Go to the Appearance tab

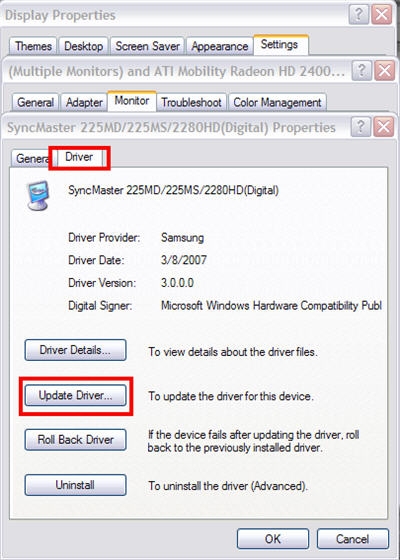click(220, 46)
